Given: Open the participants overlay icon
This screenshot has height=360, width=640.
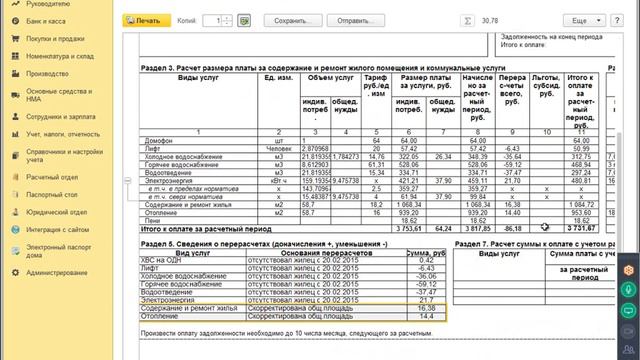Looking at the screenshot, I should pyautogui.click(x=629, y=350).
